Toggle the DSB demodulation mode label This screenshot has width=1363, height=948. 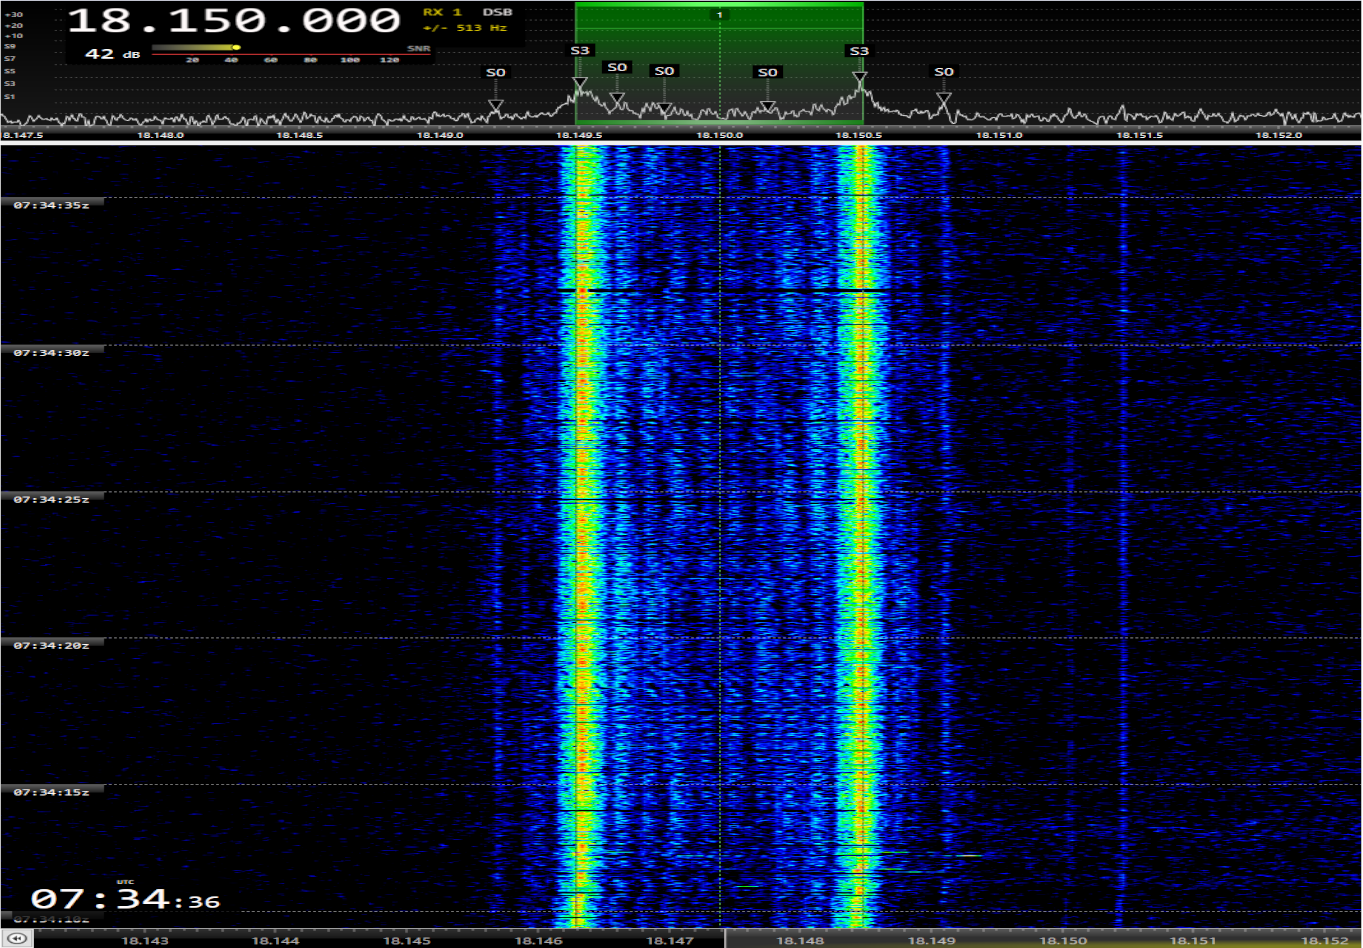pyautogui.click(x=497, y=12)
